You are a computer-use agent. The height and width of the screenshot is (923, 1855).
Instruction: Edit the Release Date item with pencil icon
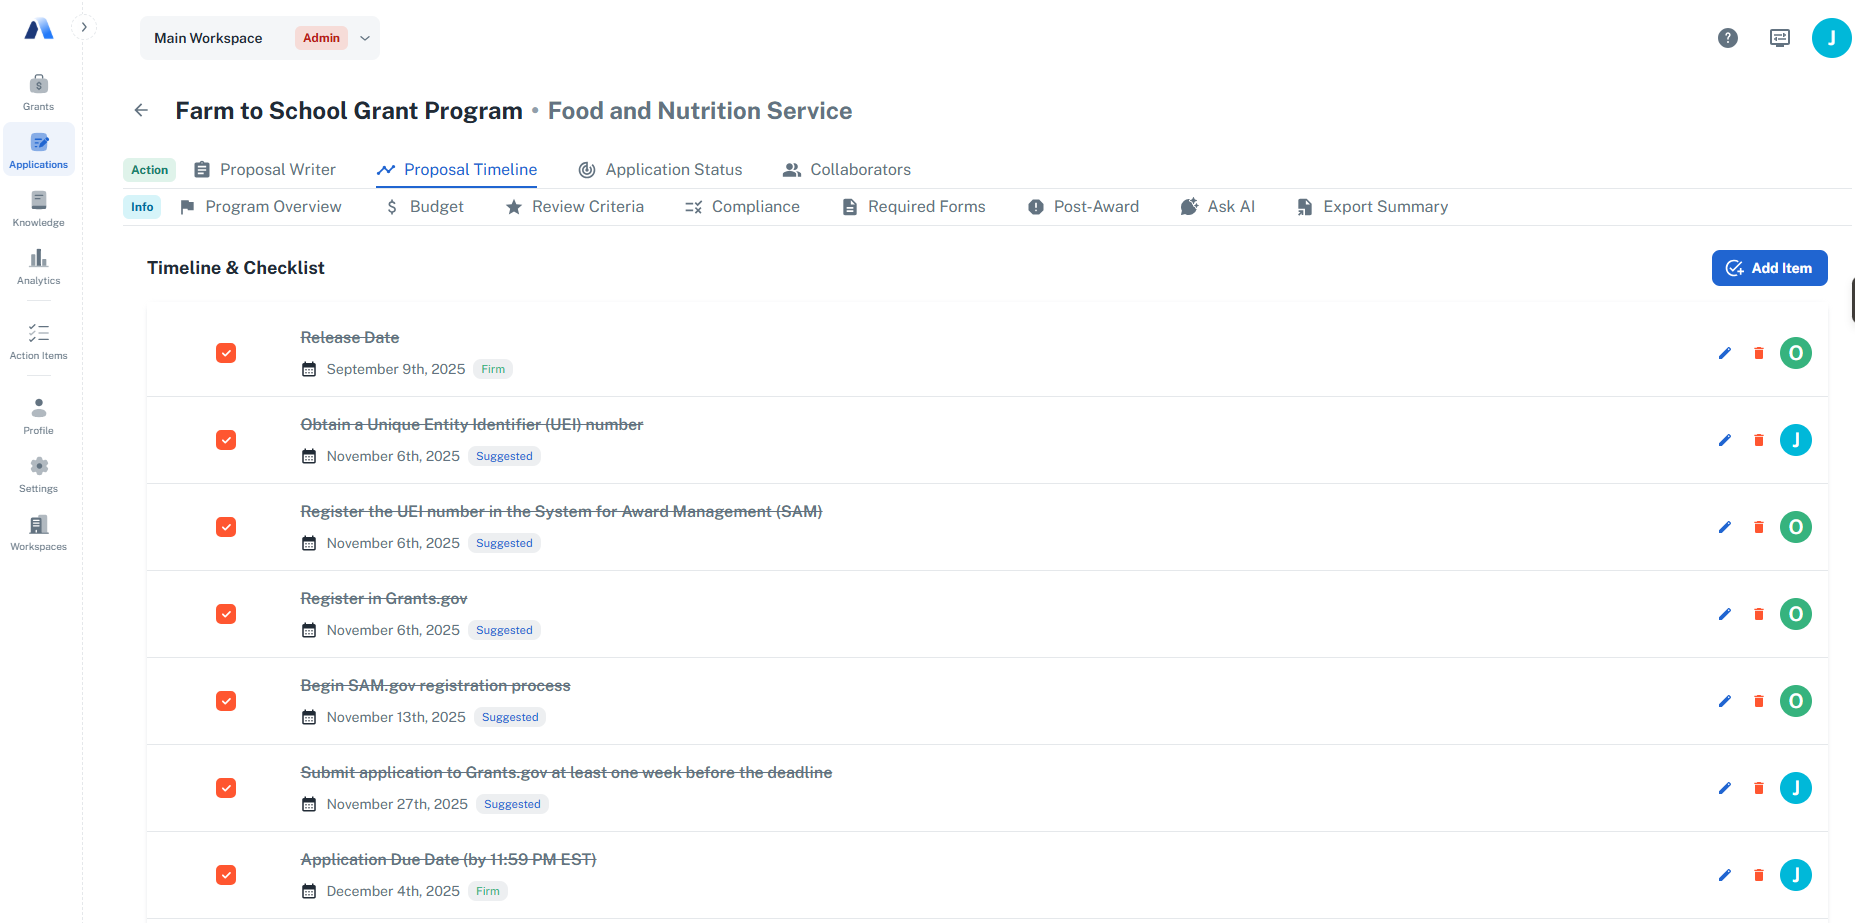[x=1724, y=353]
